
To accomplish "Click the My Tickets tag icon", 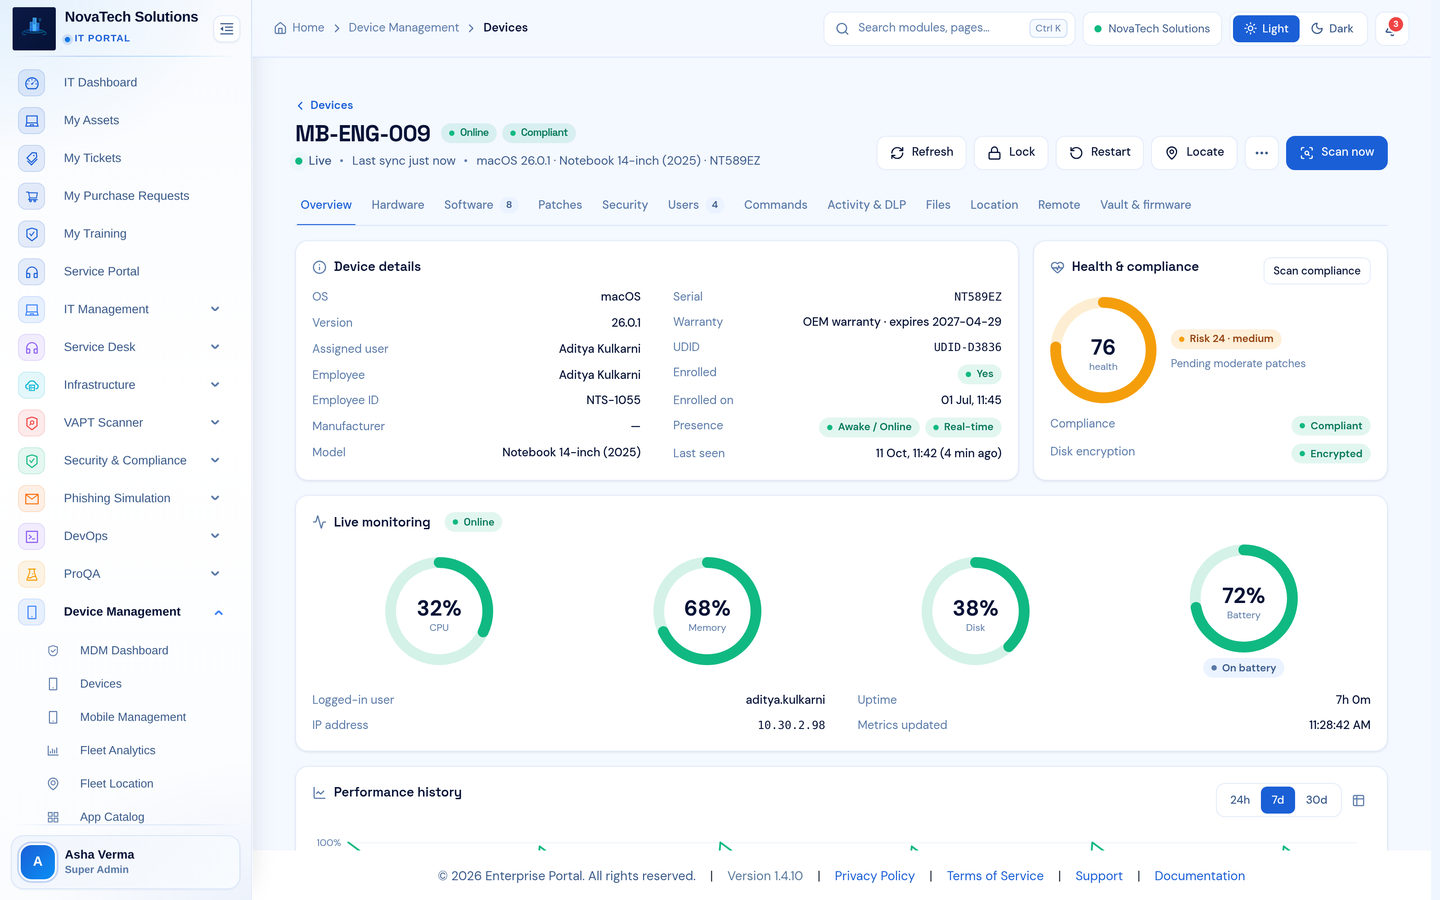I will [32, 158].
